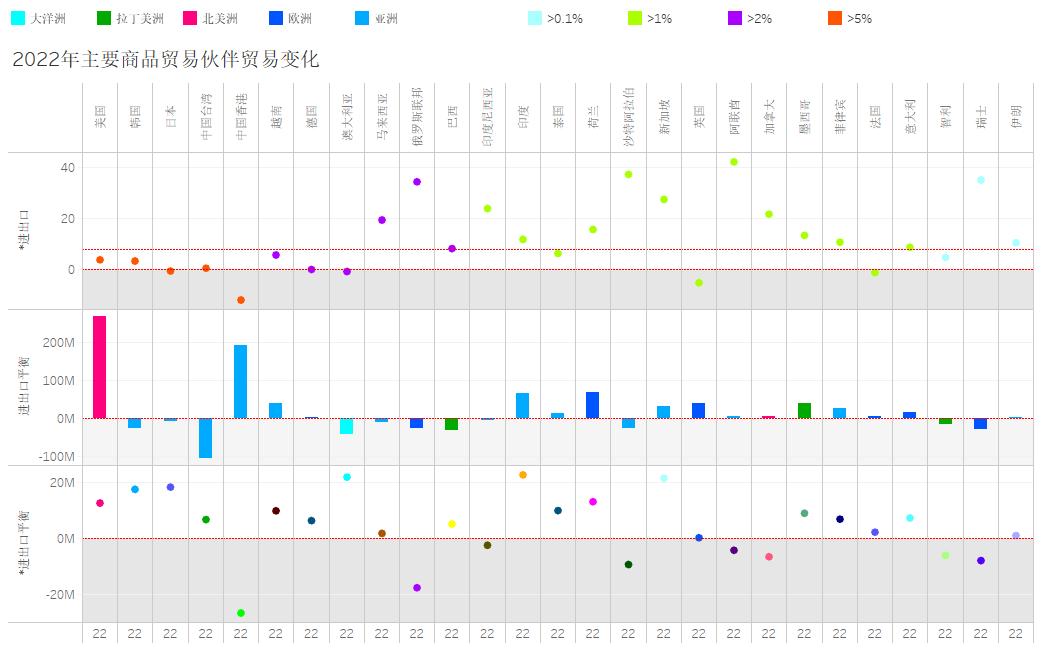Click the 中国台湾 negative blue bar
Image resolution: width=1042 pixels, height=655 pixels.
pyautogui.click(x=205, y=438)
